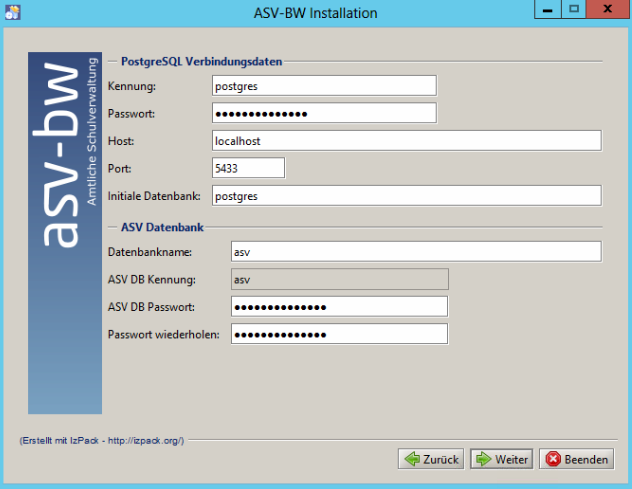Click the PostgreSQL Passwort field
This screenshot has width=632, height=489.
pyautogui.click(x=324, y=112)
